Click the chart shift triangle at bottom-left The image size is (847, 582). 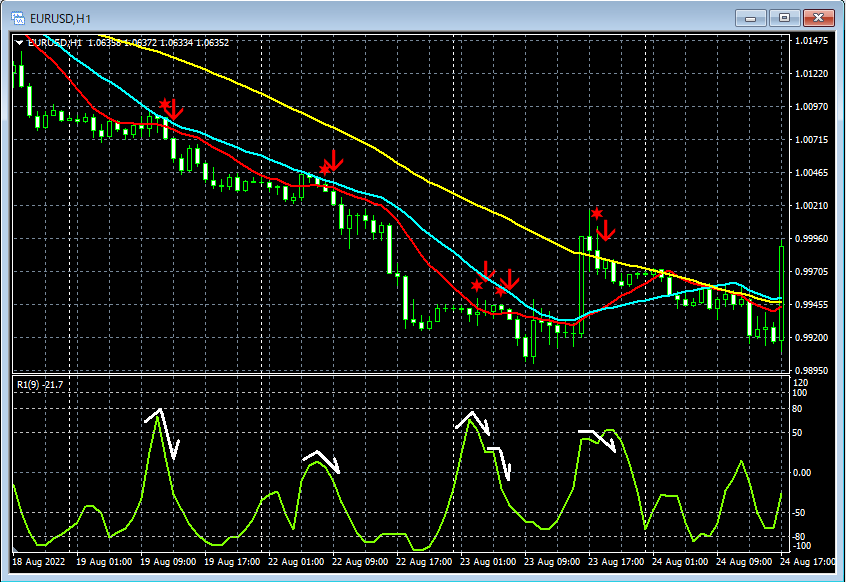[15, 549]
